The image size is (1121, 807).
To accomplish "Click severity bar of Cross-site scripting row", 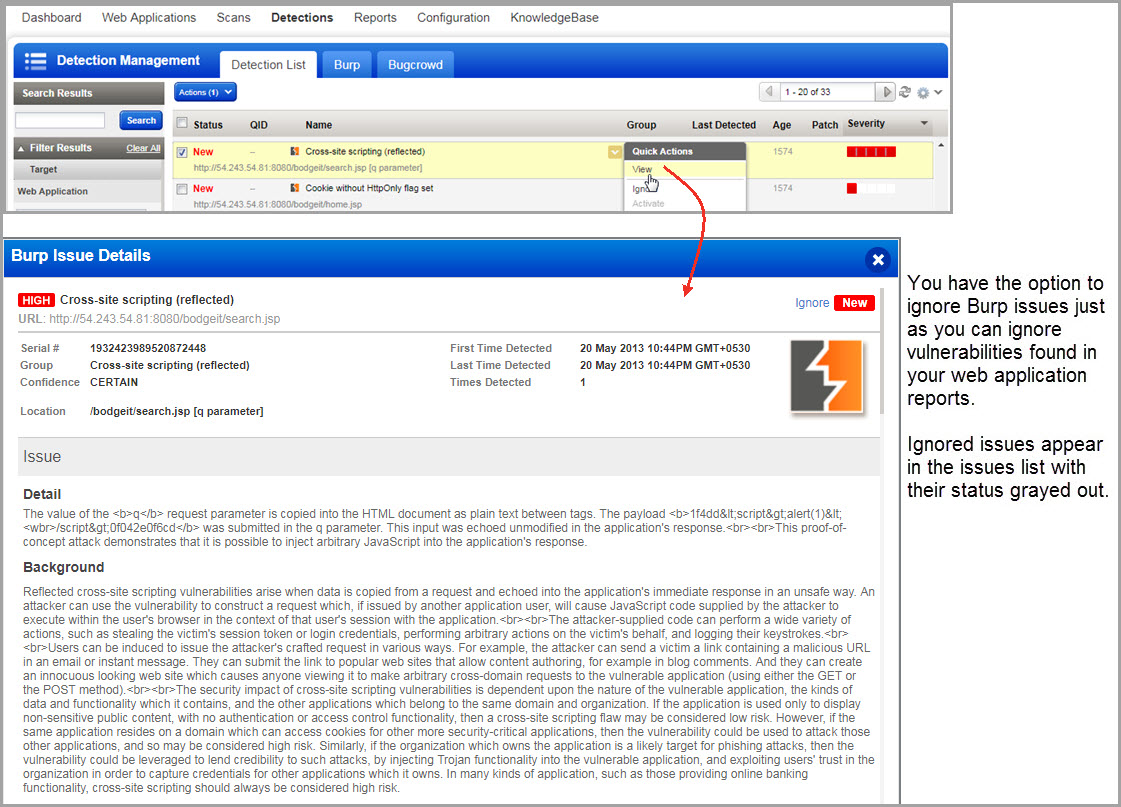I will [x=871, y=152].
